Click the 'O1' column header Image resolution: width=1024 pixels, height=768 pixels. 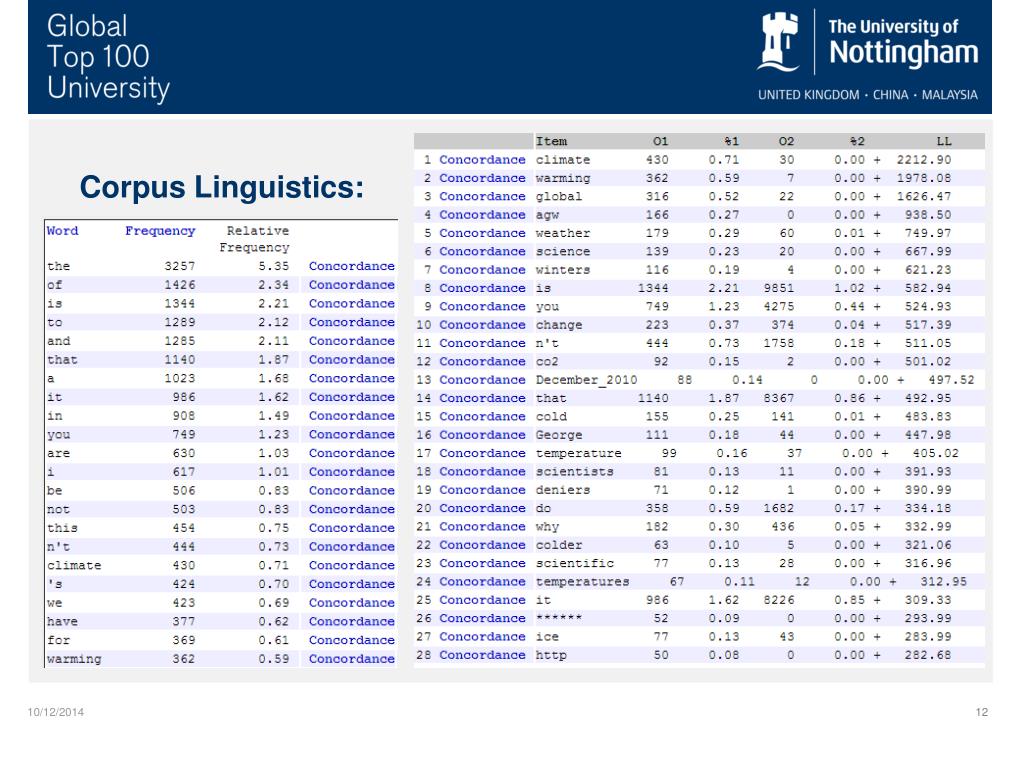point(660,141)
